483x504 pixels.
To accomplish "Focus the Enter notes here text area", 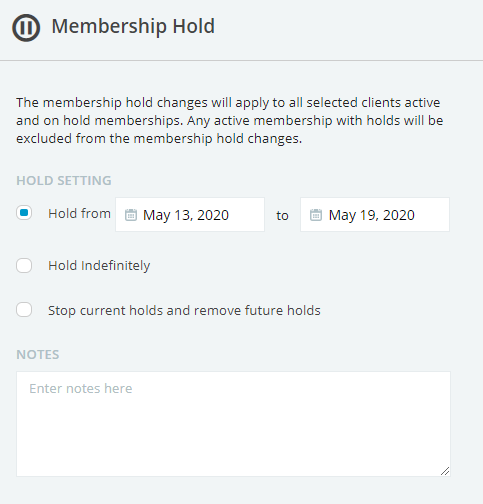I will (x=233, y=424).
